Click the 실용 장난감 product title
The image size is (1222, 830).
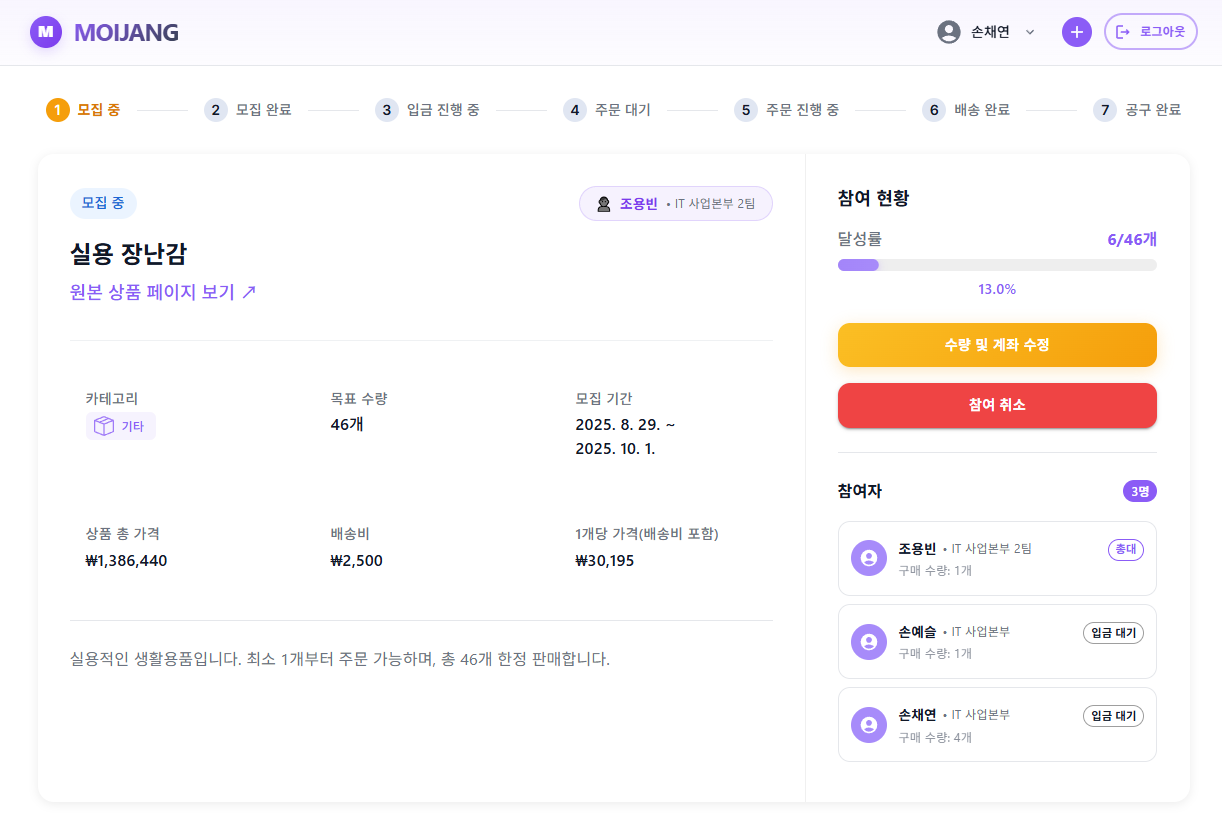pyautogui.click(x=128, y=254)
